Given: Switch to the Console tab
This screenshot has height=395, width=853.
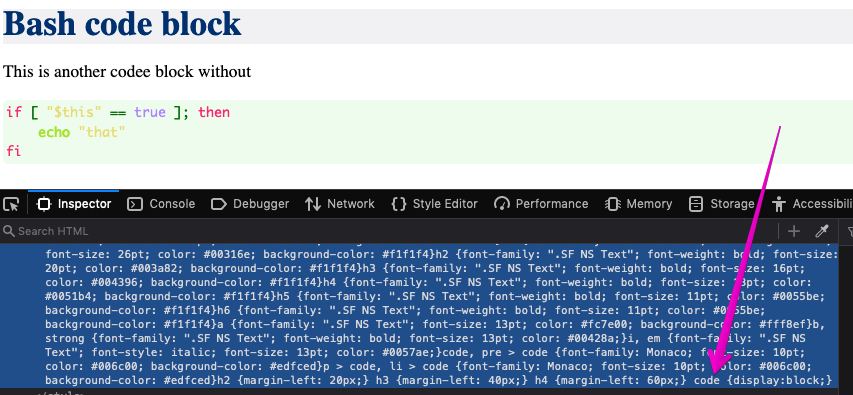Looking at the screenshot, I should click(x=160, y=204).
